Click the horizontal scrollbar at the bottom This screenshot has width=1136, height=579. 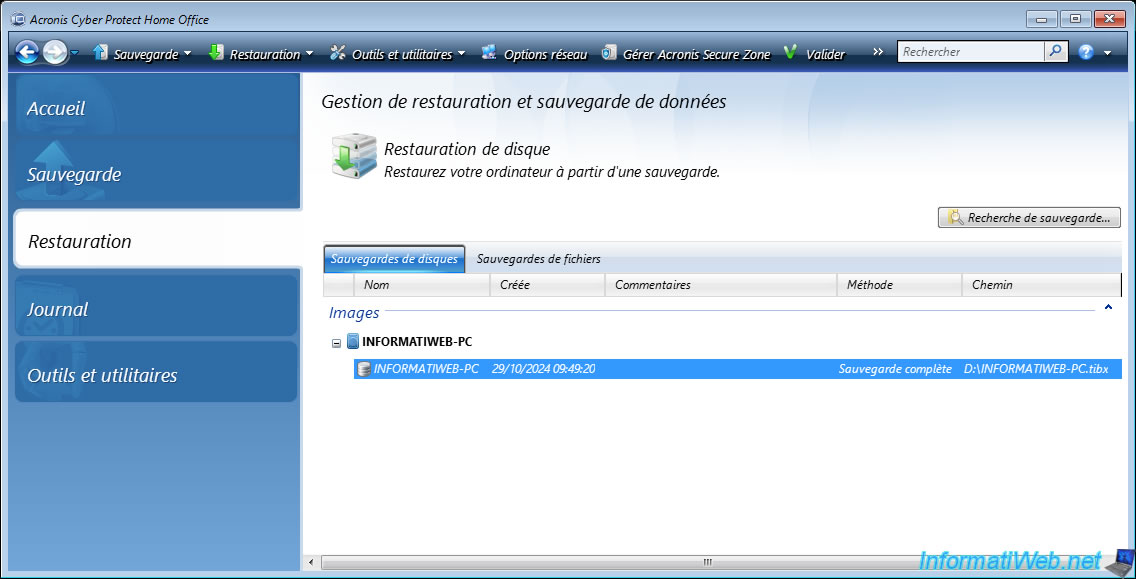pos(707,562)
